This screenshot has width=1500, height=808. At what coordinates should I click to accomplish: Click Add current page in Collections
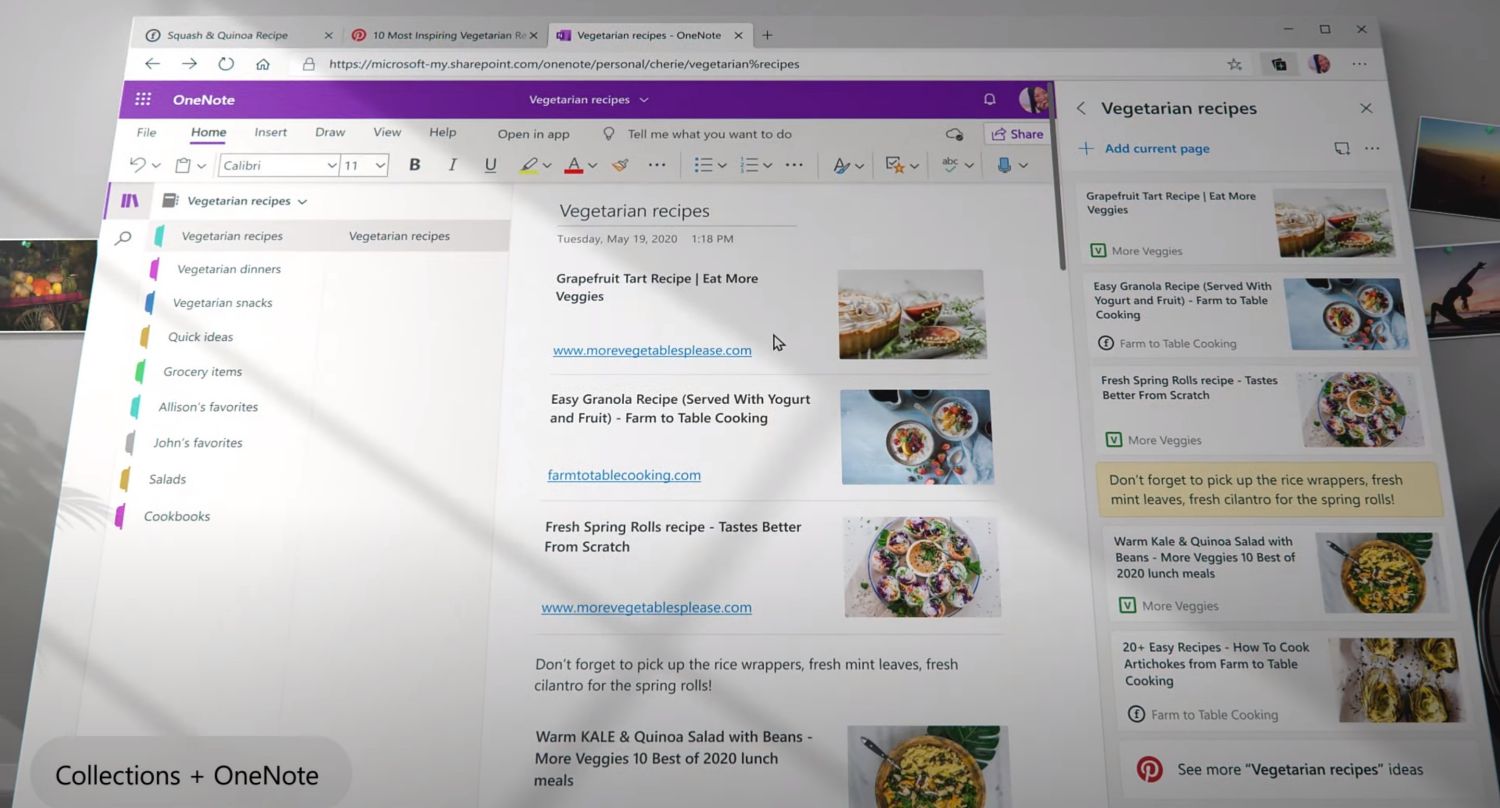coord(1145,148)
